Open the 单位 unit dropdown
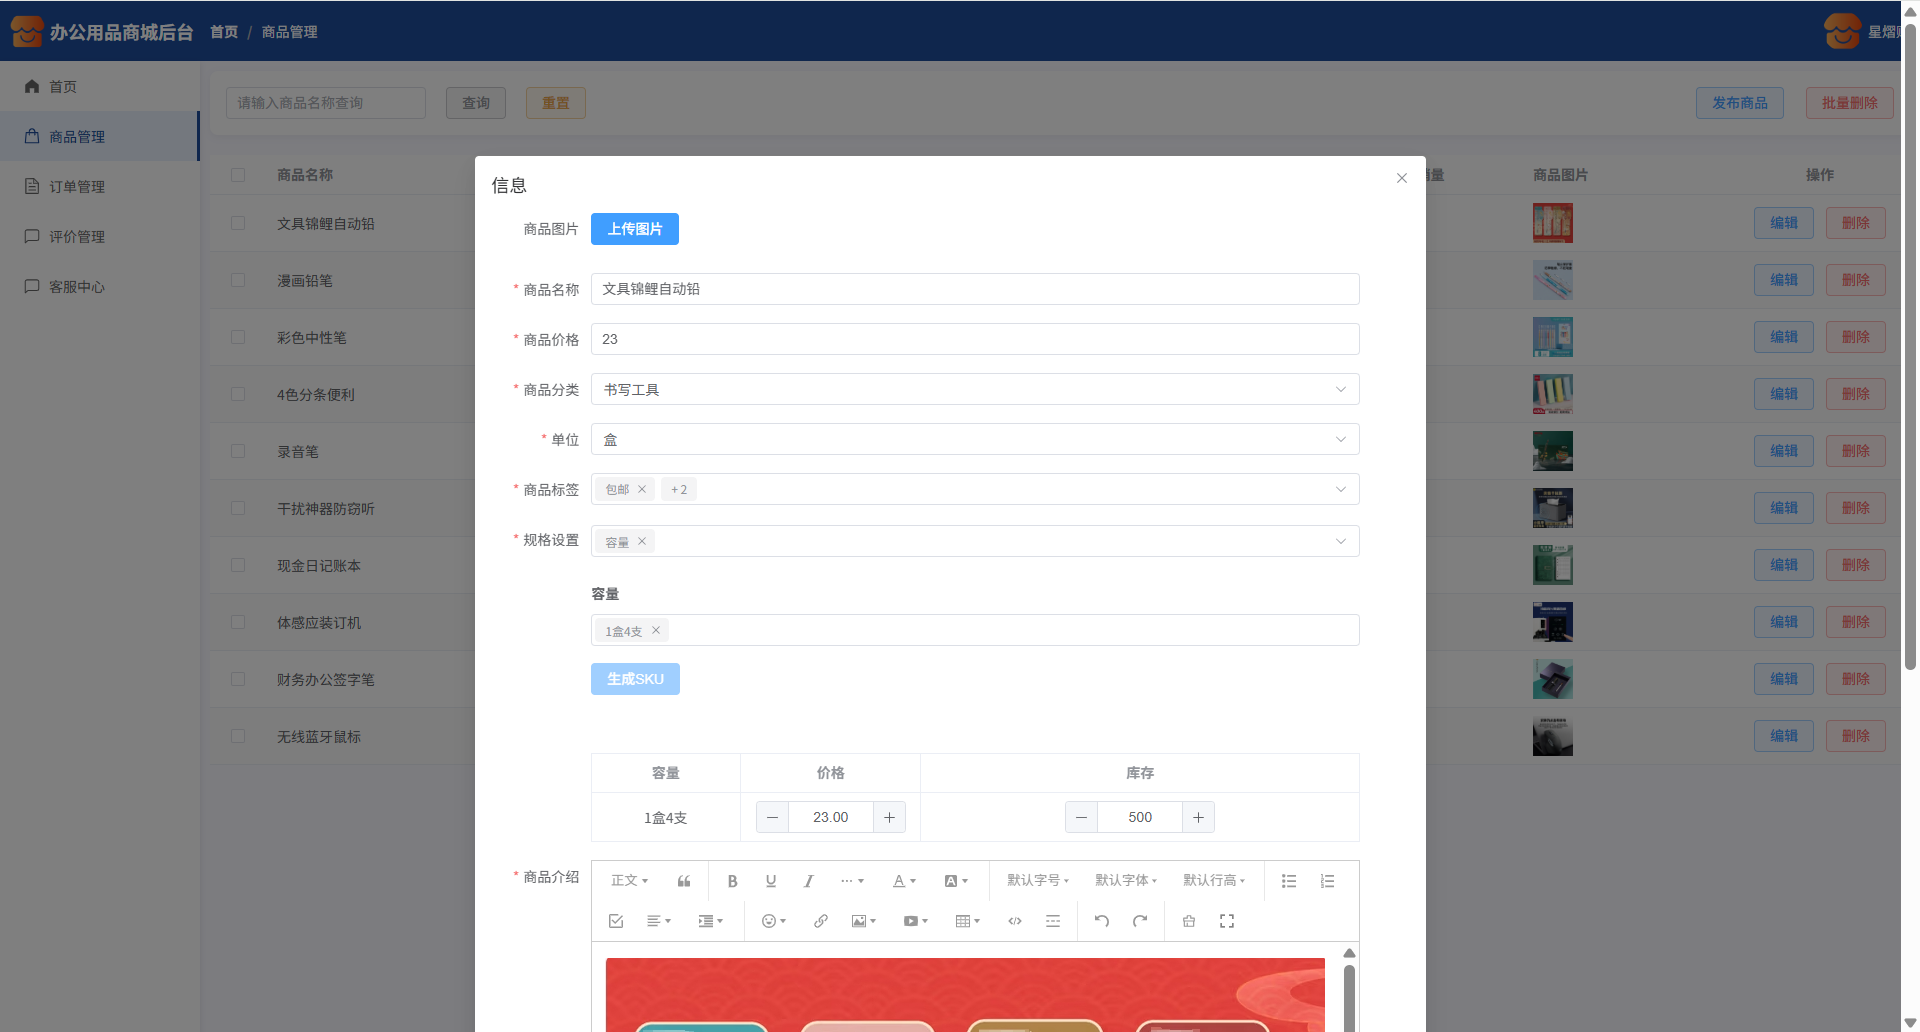Image resolution: width=1920 pixels, height=1032 pixels. pyautogui.click(x=974, y=439)
